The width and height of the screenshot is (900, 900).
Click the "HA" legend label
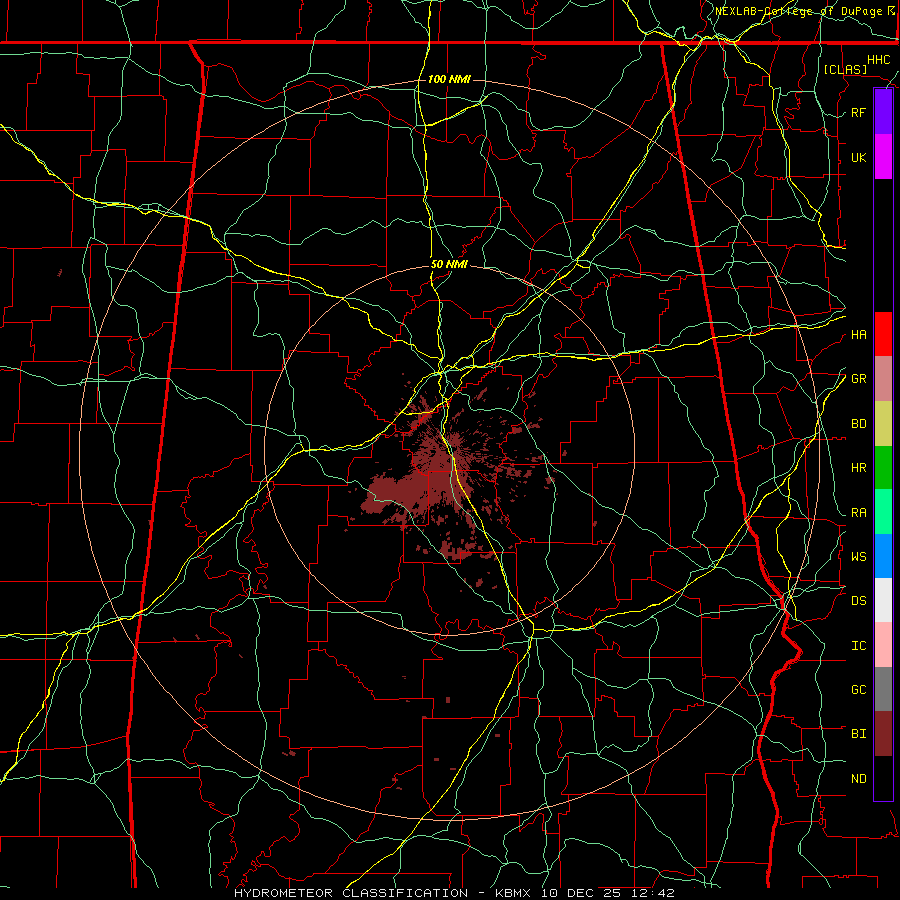[x=858, y=335]
